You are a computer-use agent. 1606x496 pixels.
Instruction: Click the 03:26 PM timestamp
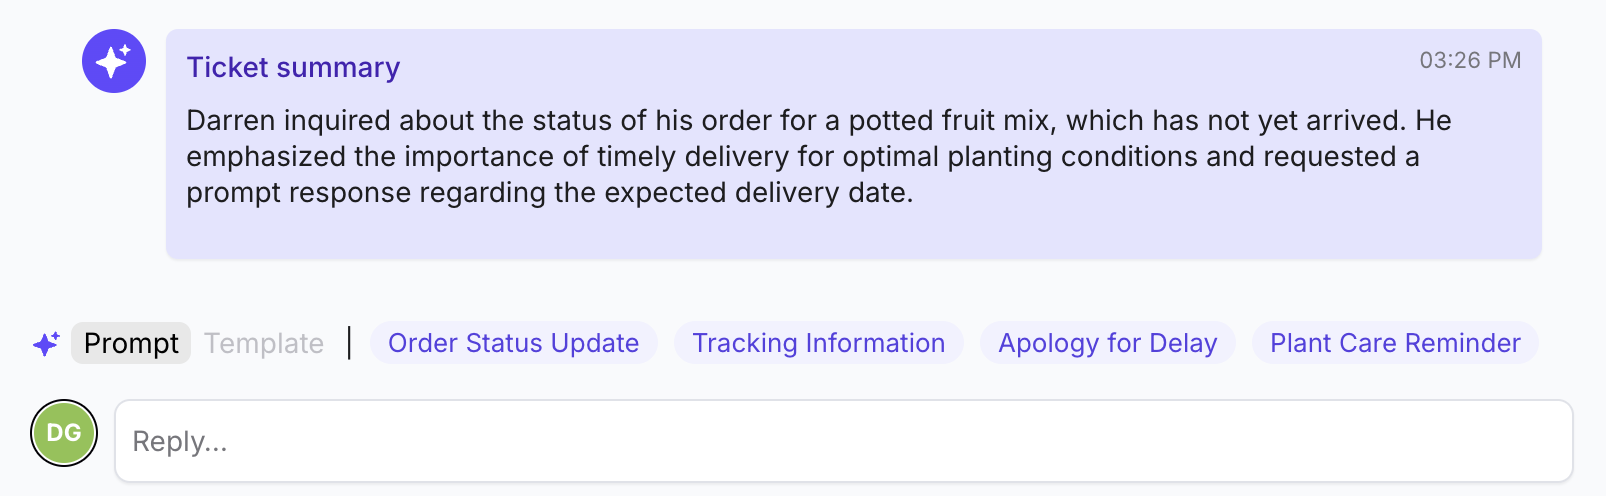[x=1470, y=60]
